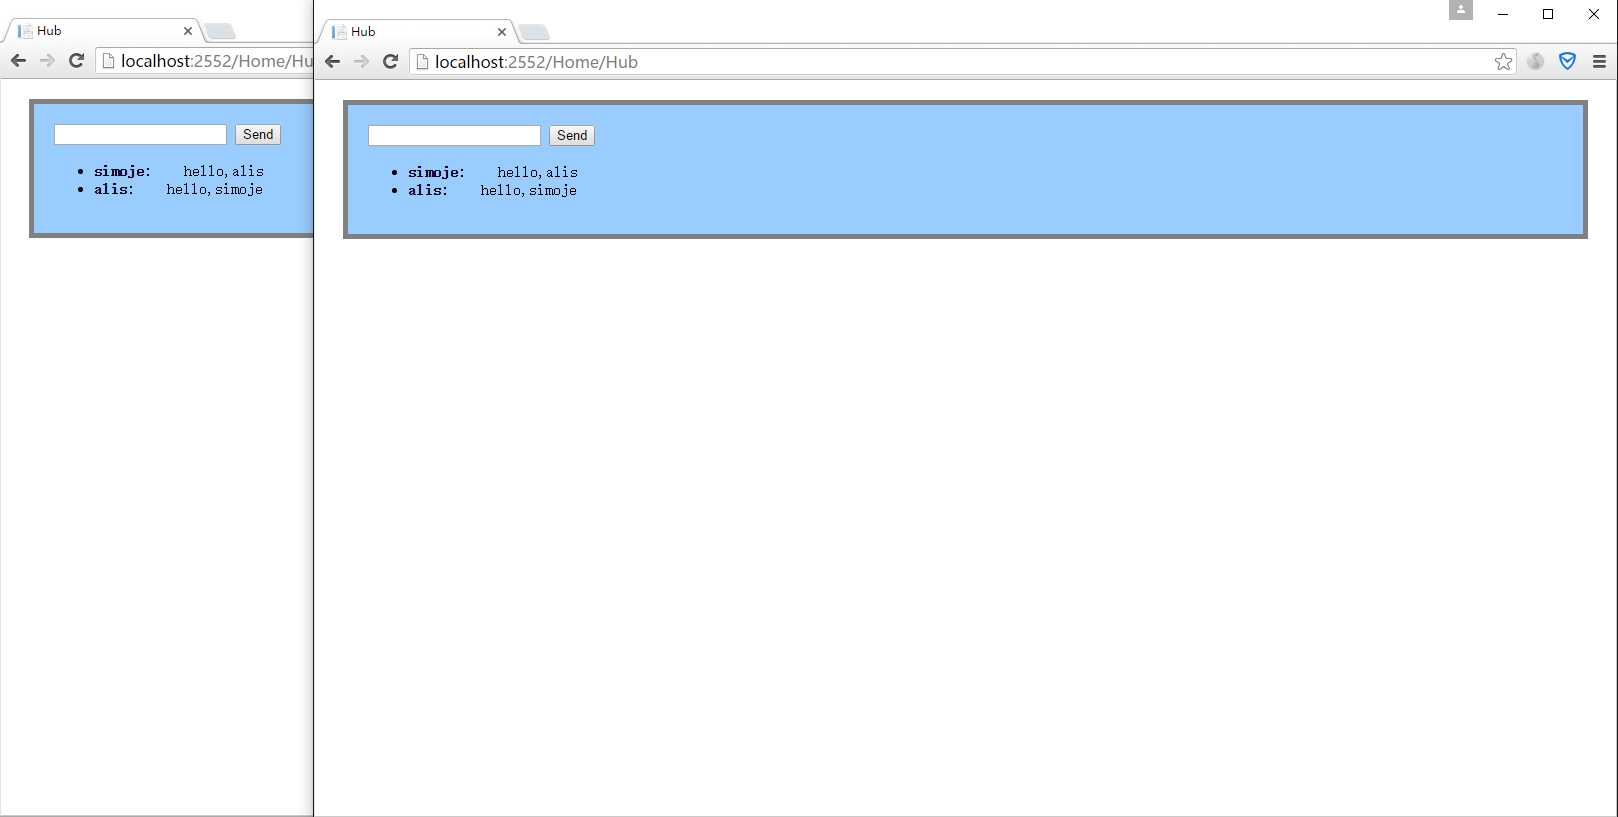
Task: Bookmark this page with star icon
Action: tap(1503, 62)
